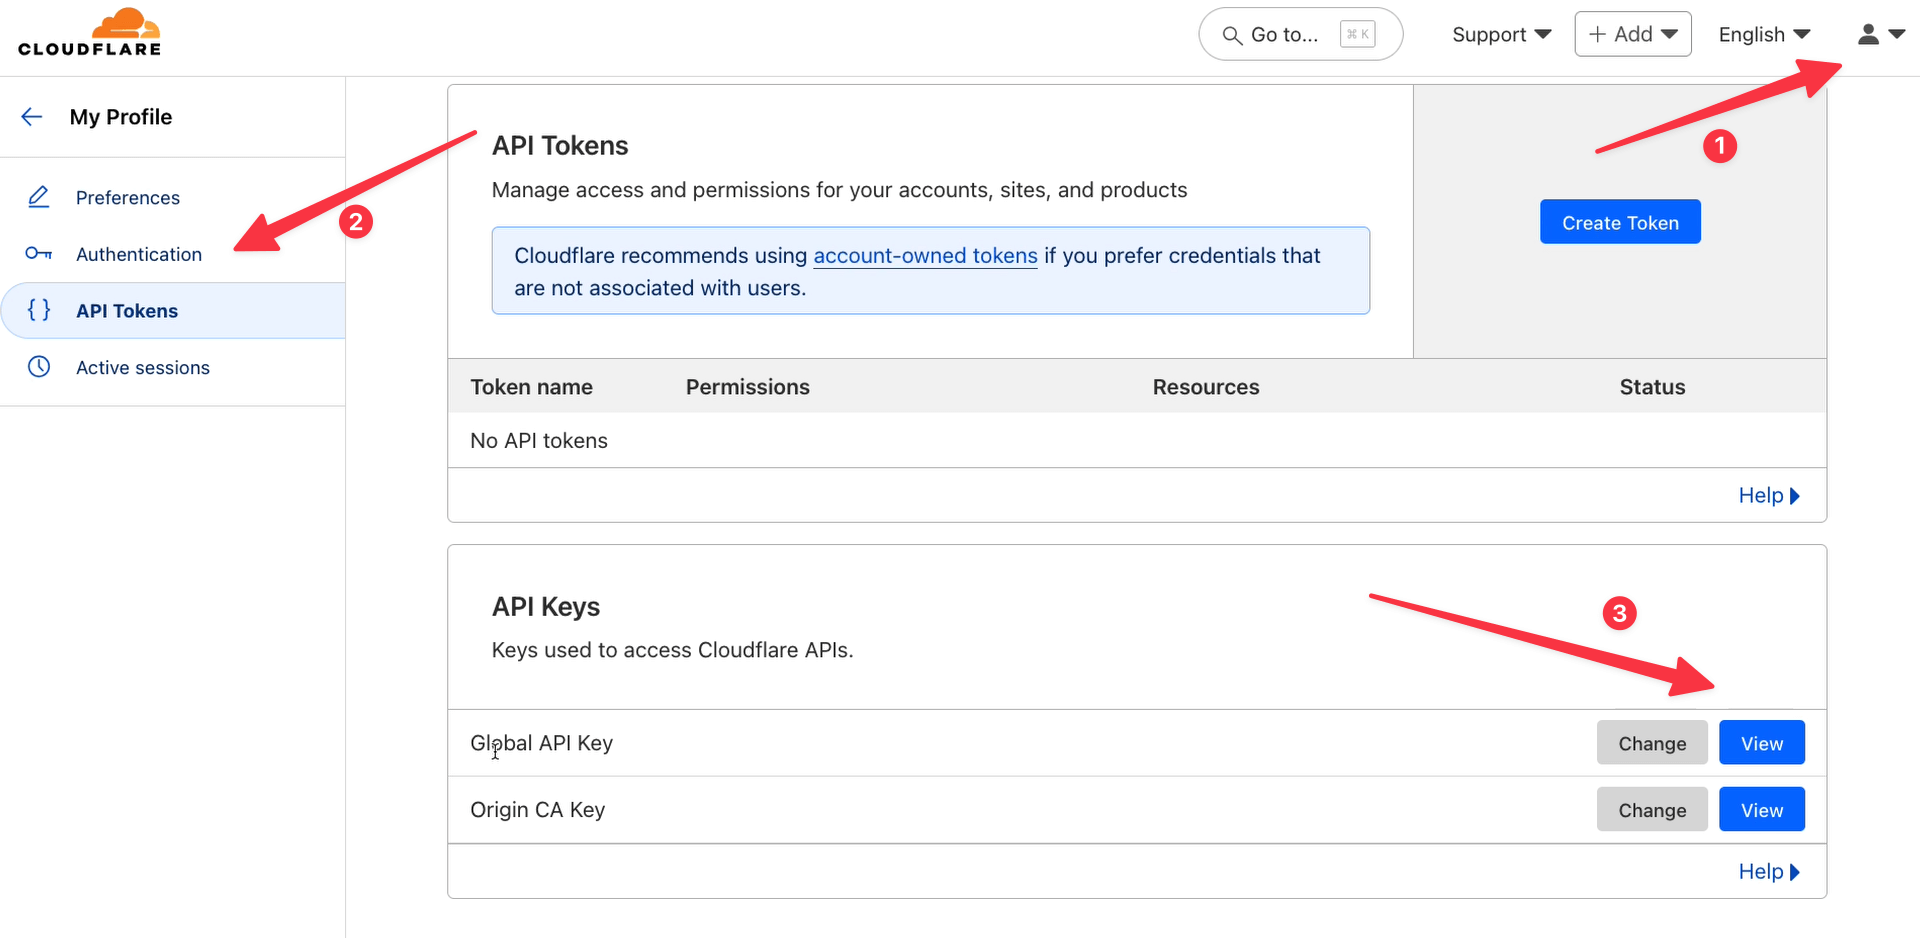Click the search magnifier icon
This screenshot has height=938, width=1920.
(x=1232, y=35)
